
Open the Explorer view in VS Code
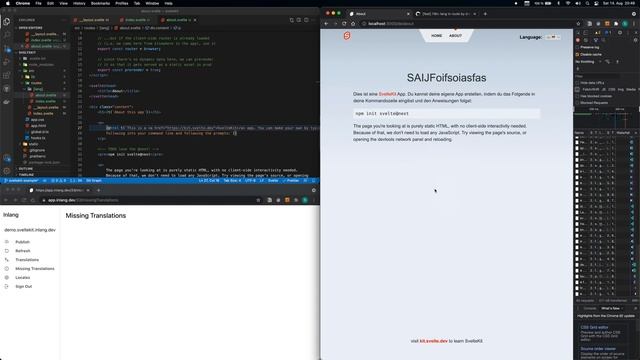(x=7, y=21)
